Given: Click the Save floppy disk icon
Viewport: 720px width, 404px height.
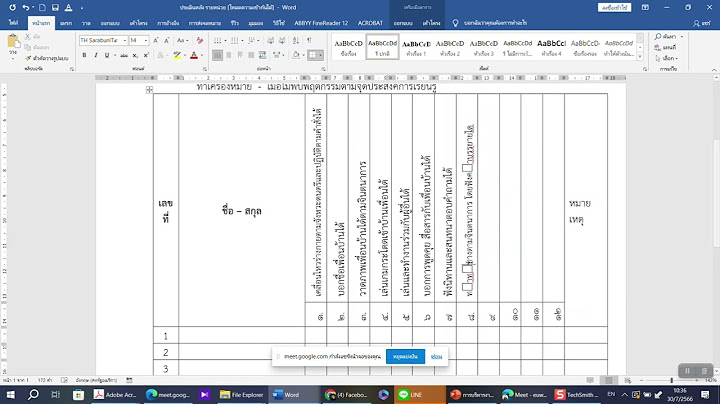Looking at the screenshot, I should [x=55, y=7].
